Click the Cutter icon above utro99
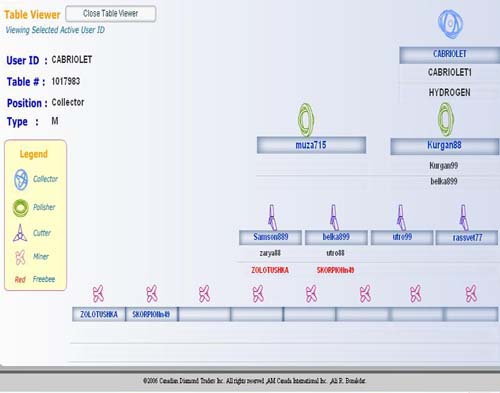This screenshot has height=393, width=500. [401, 217]
